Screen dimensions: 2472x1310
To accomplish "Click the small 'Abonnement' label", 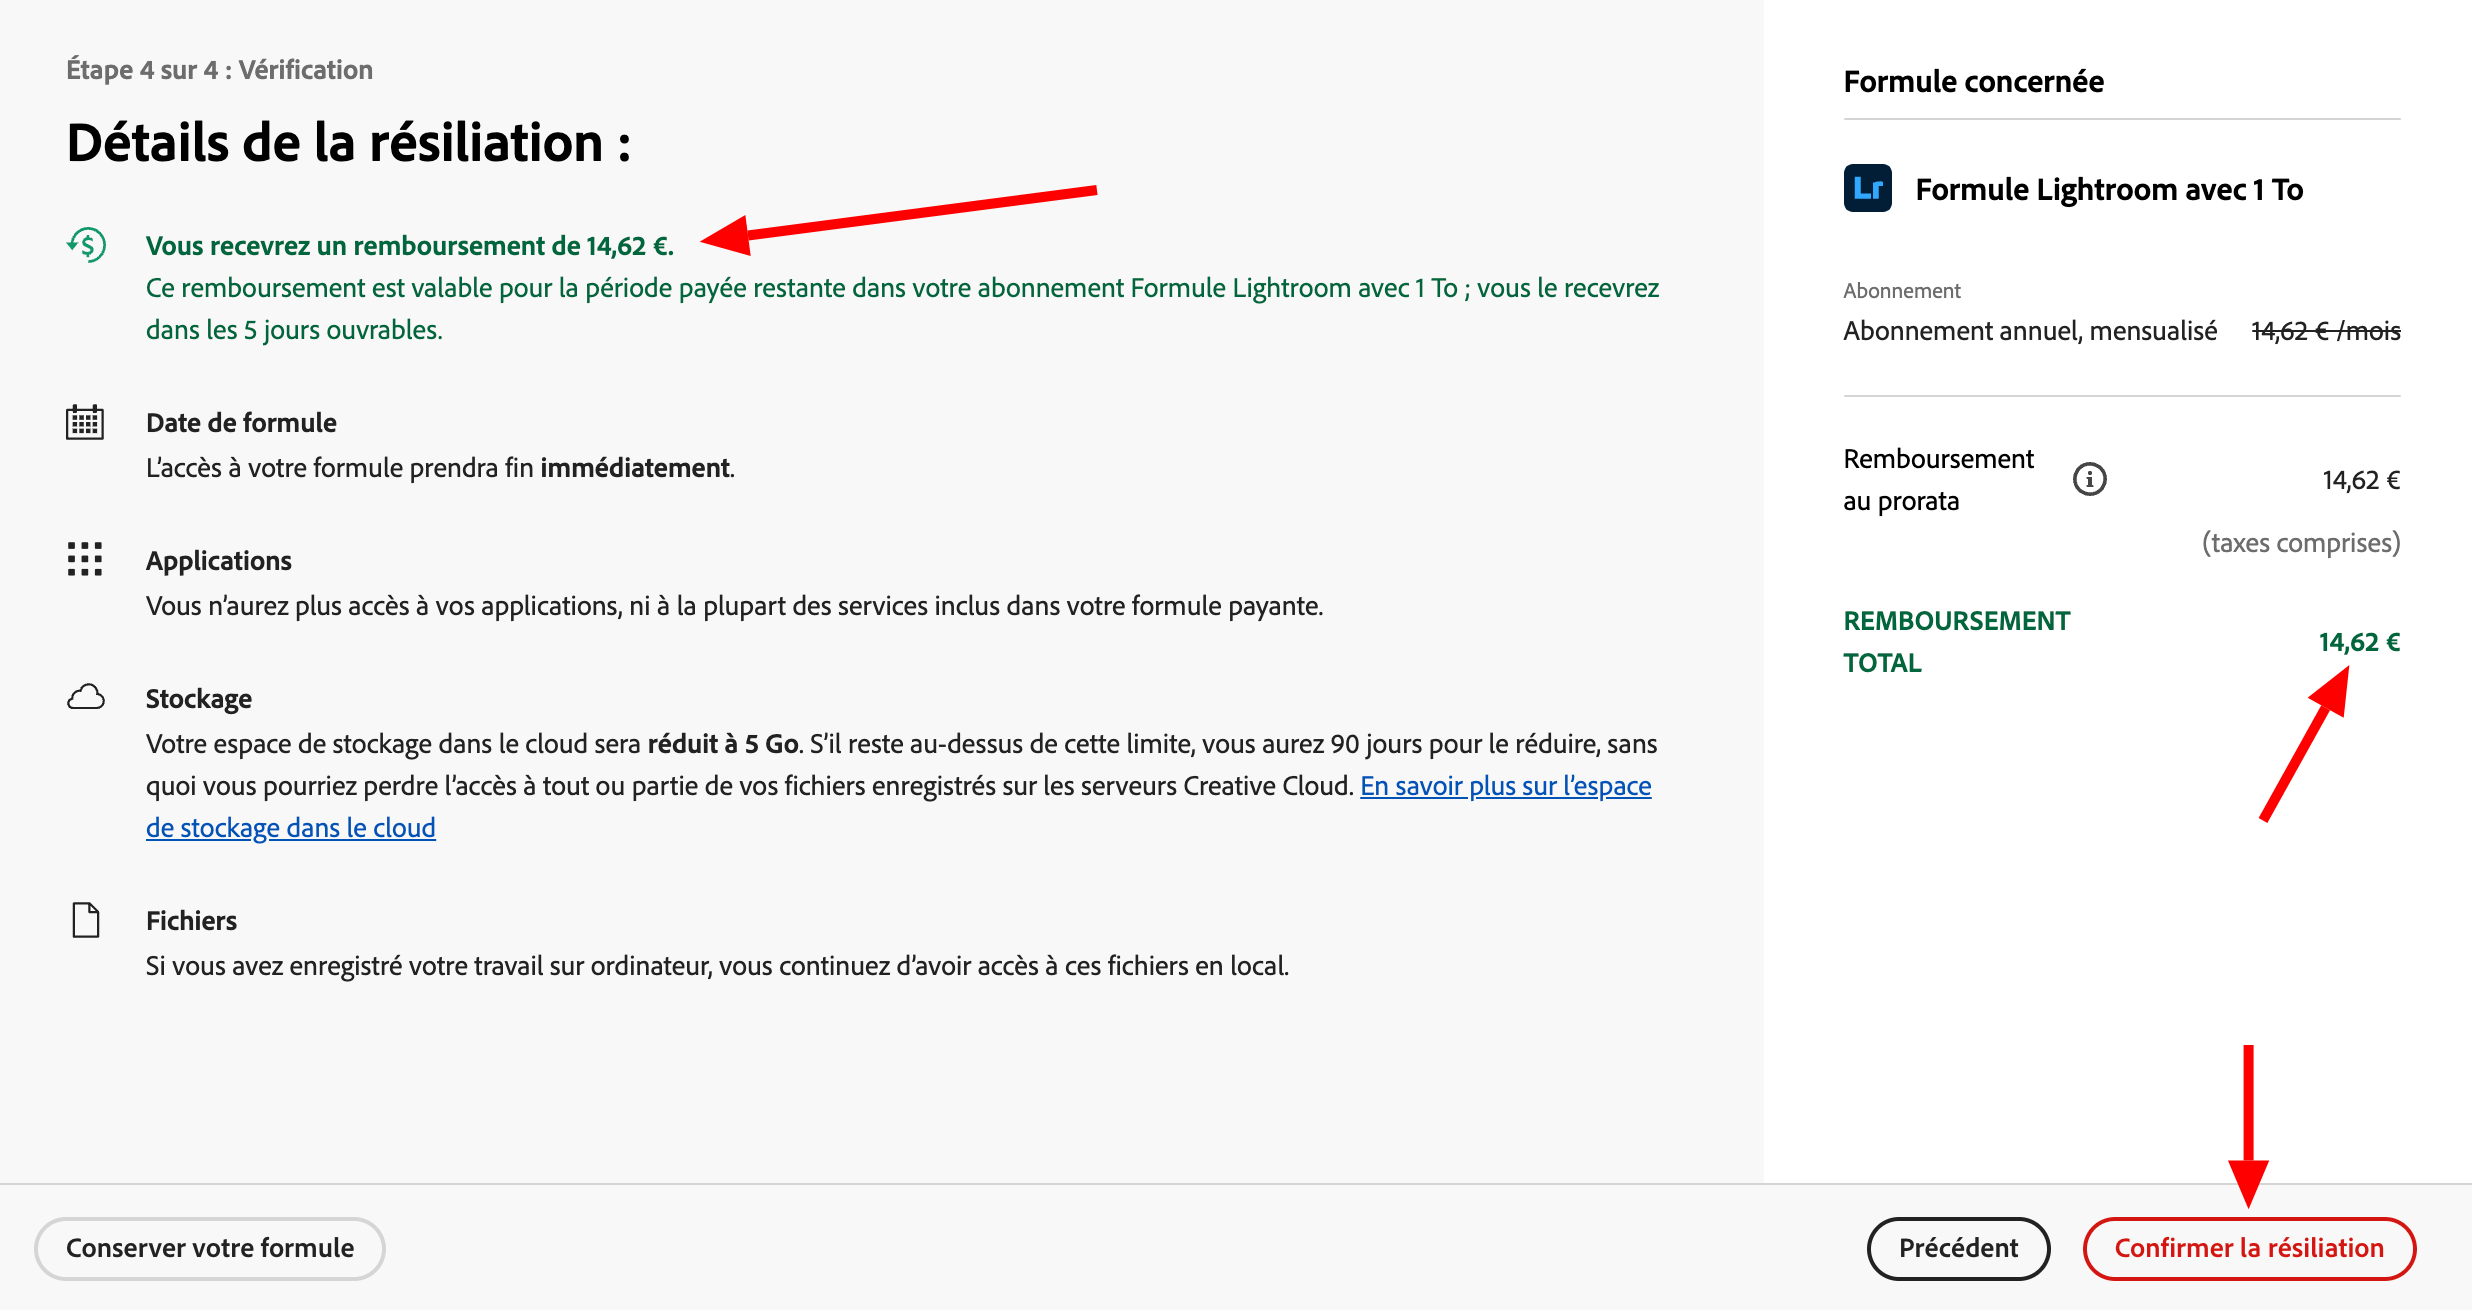I will [x=1902, y=291].
